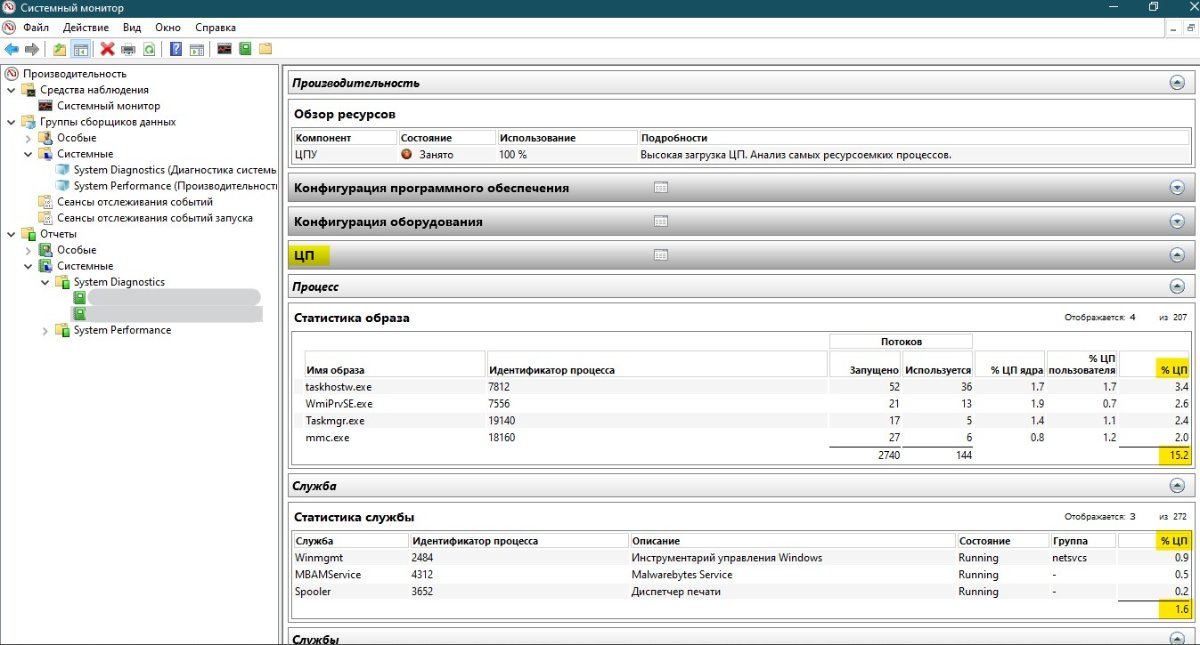Image resolution: width=1200 pixels, height=645 pixels.
Task: Open the Справка menu
Action: click(215, 27)
